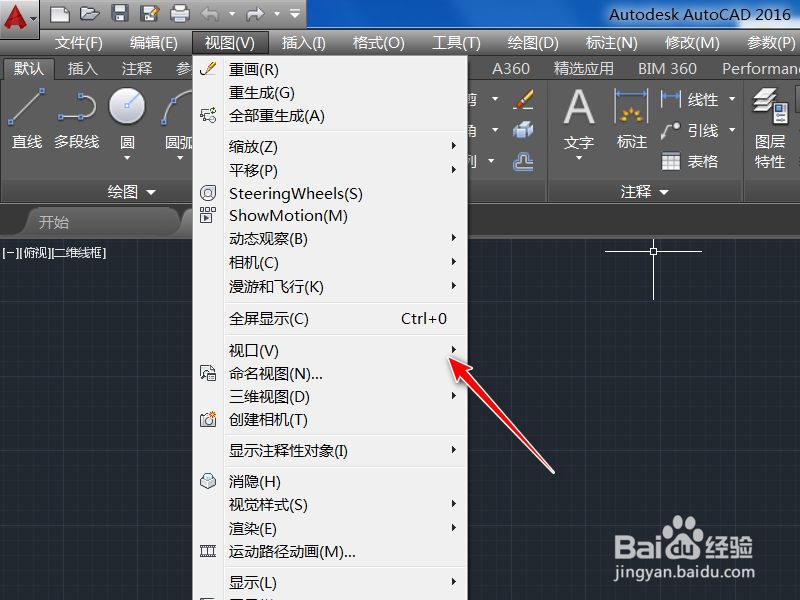
Task: Click the Save As icon
Action: click(x=149, y=14)
